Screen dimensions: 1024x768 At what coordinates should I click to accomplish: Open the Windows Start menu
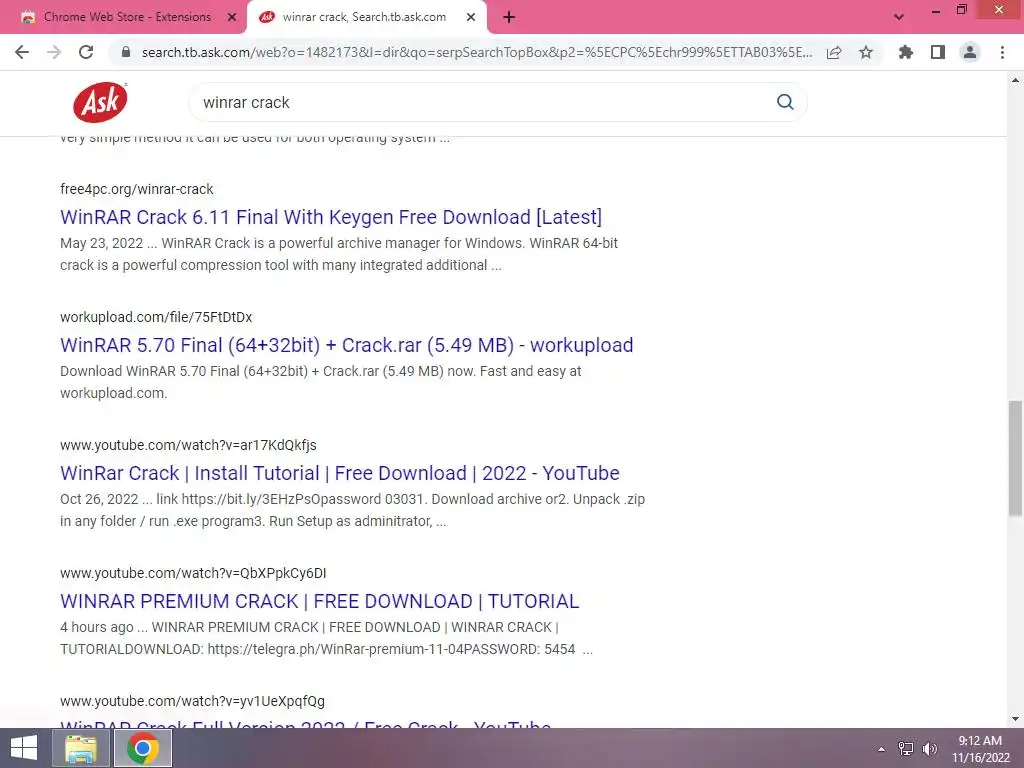(24, 748)
